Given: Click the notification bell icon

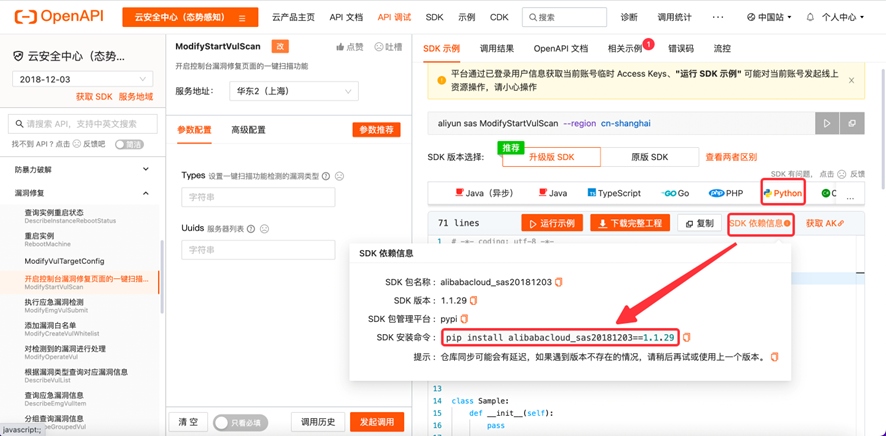Looking at the screenshot, I should coord(810,18).
